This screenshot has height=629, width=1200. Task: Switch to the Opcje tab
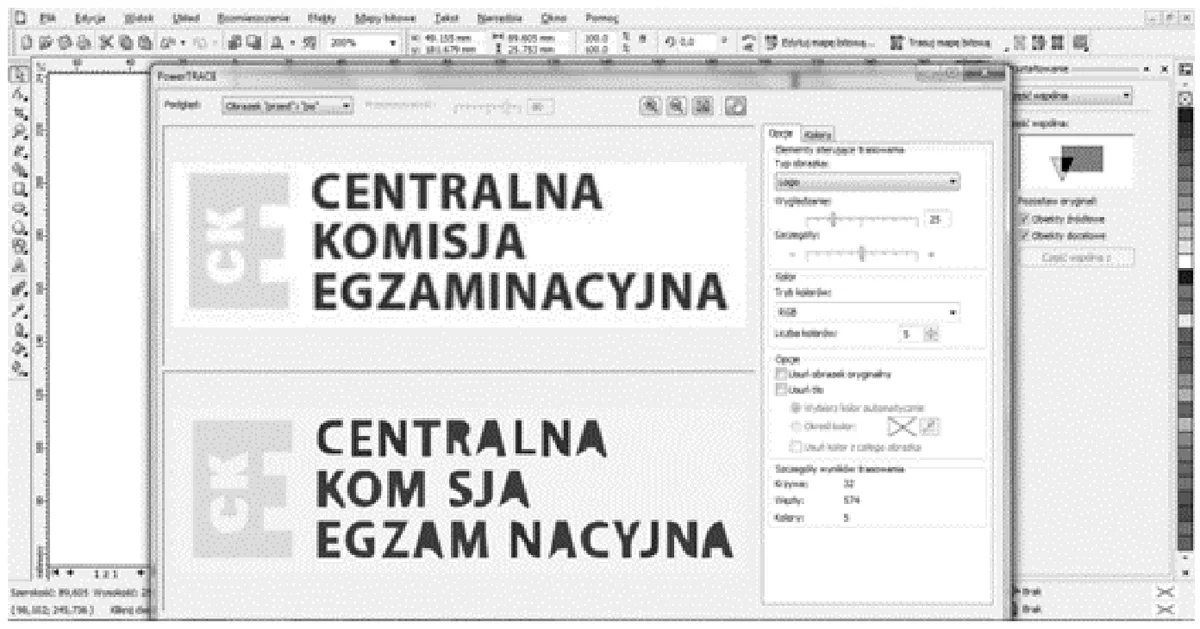click(782, 133)
